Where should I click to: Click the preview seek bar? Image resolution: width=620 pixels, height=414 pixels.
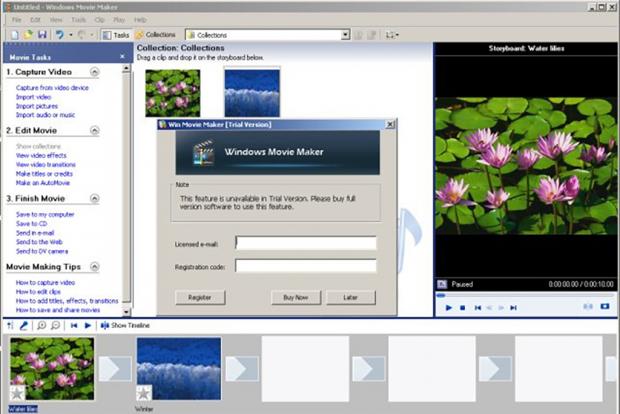[524, 295]
